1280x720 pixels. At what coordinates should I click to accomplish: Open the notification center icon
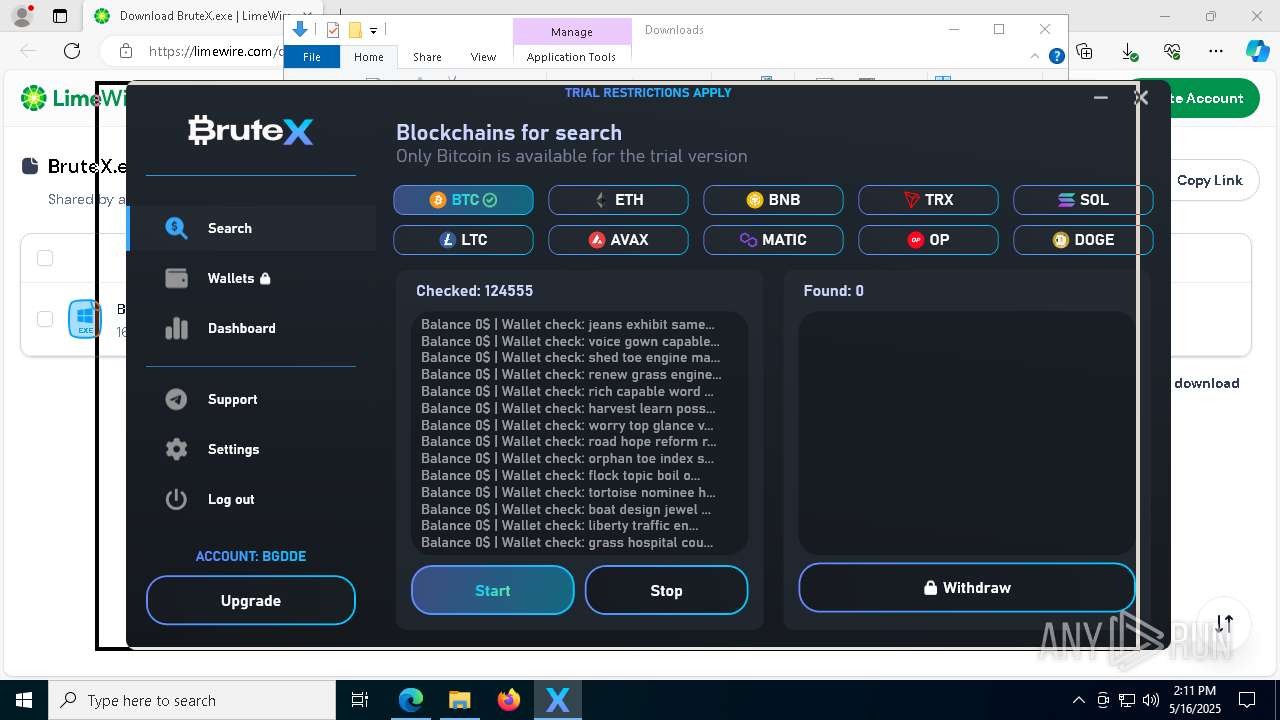[1247, 700]
